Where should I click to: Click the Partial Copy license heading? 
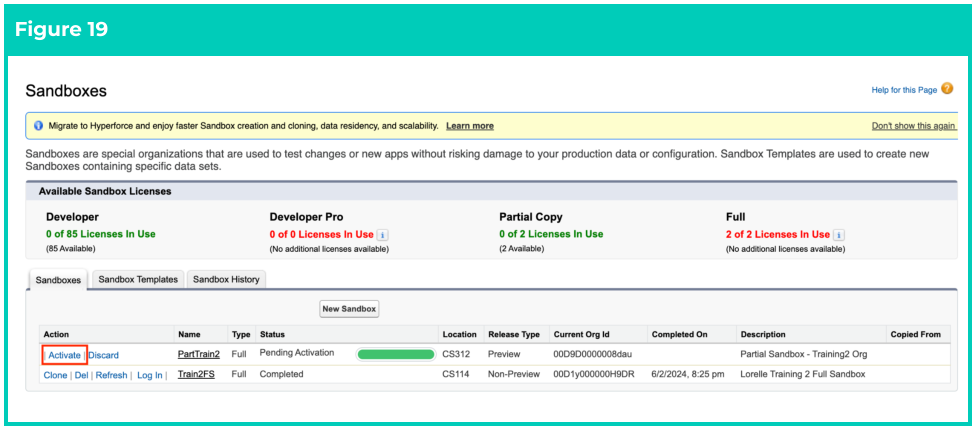pos(531,217)
